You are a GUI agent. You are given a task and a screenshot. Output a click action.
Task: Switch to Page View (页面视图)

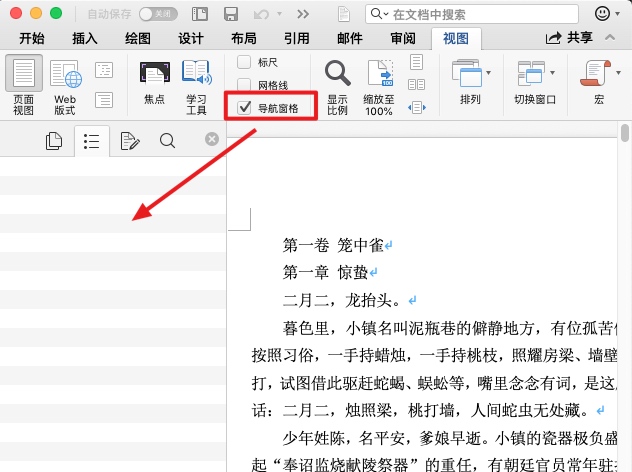[x=24, y=85]
